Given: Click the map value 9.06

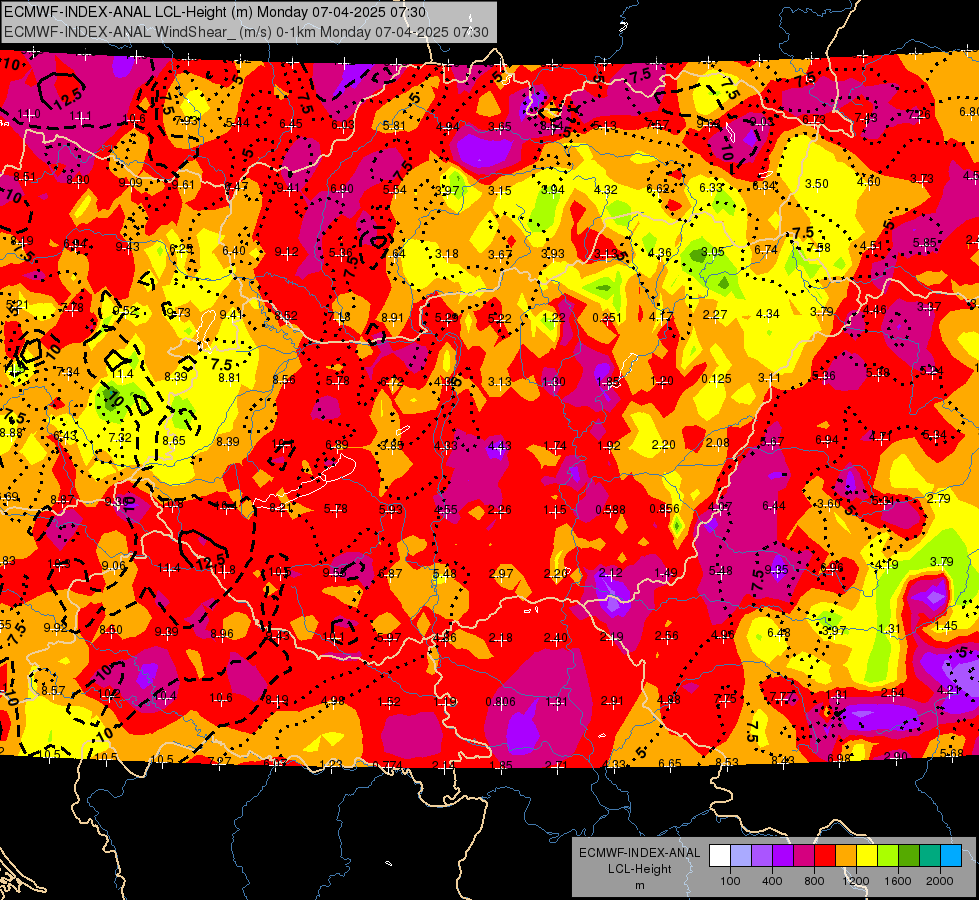Looking at the screenshot, I should click(x=113, y=566).
